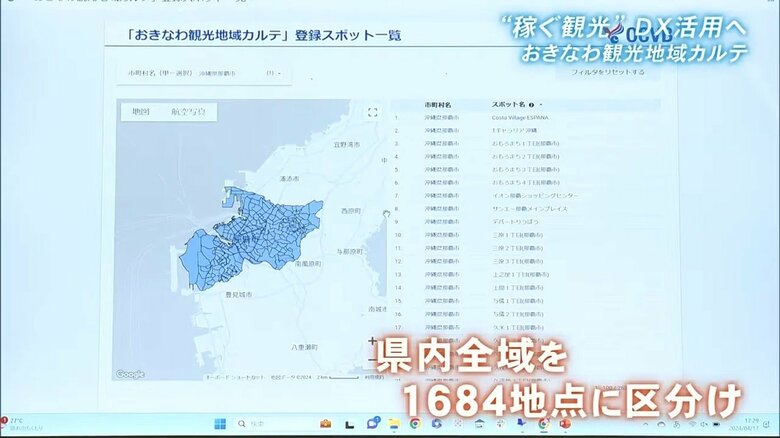The height and width of the screenshot is (438, 780).
Task: Open the first Chrome icon in the taskbar
Action: pos(414,424)
